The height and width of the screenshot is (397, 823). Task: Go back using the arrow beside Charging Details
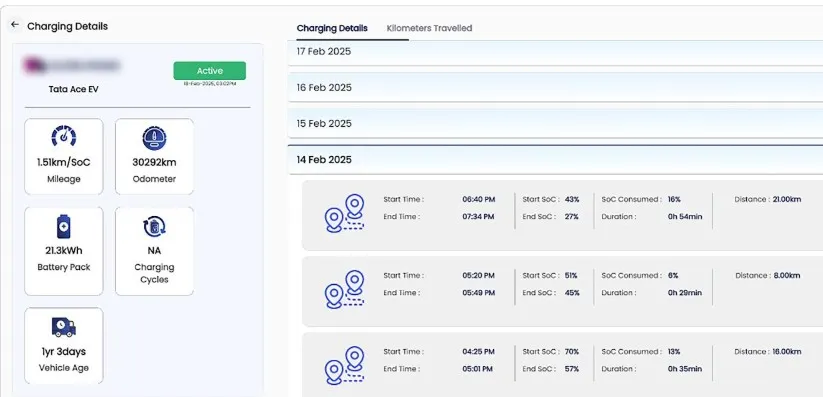[15, 25]
